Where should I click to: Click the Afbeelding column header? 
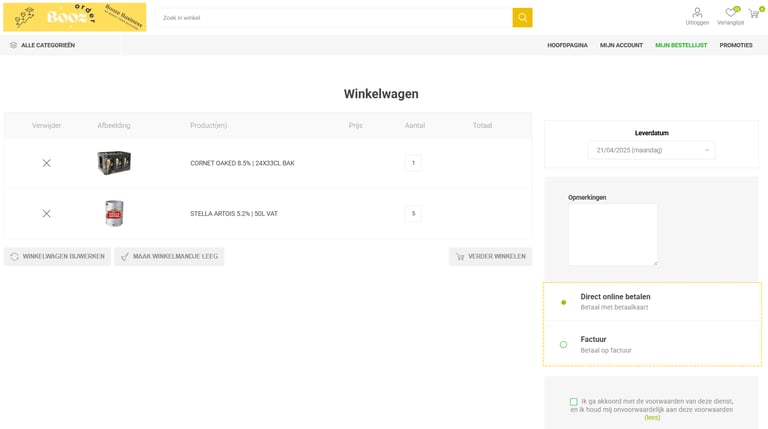click(x=114, y=125)
